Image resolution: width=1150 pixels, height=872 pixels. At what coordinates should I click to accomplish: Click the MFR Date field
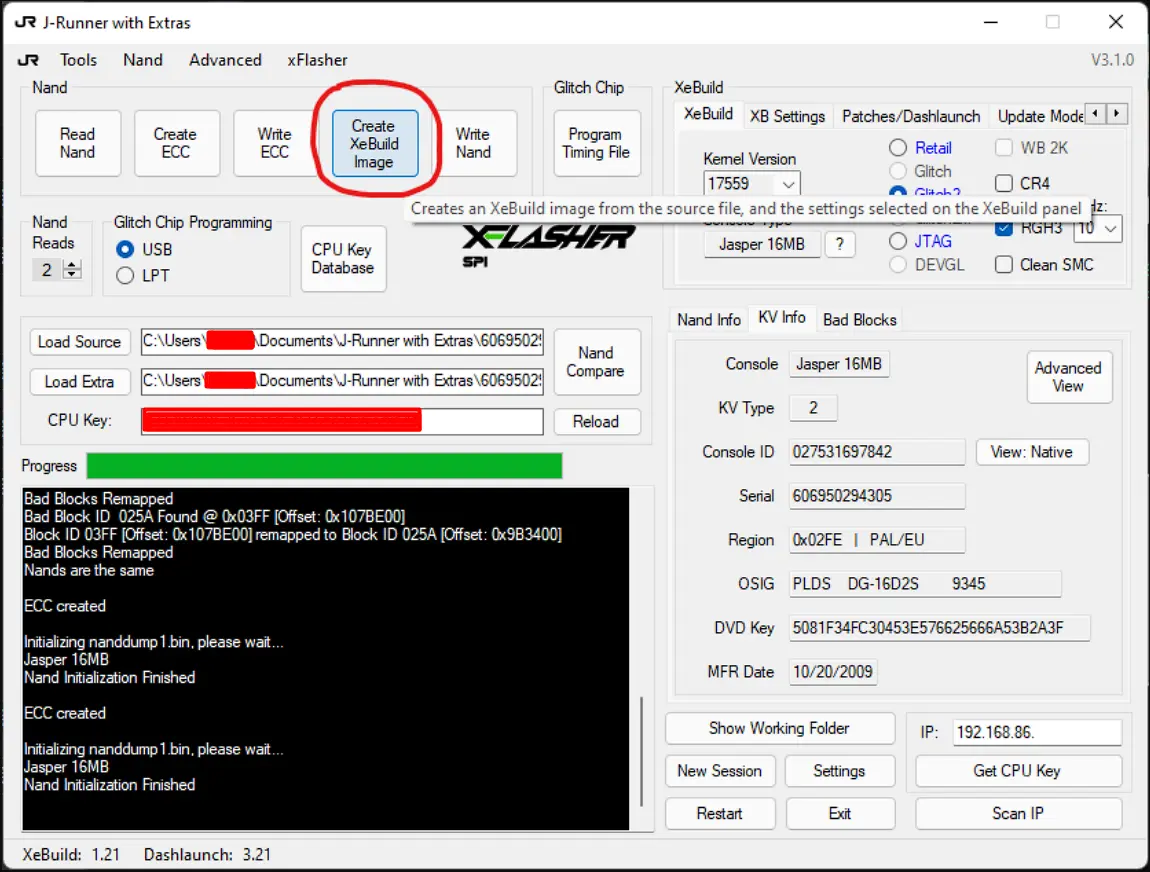coord(832,672)
